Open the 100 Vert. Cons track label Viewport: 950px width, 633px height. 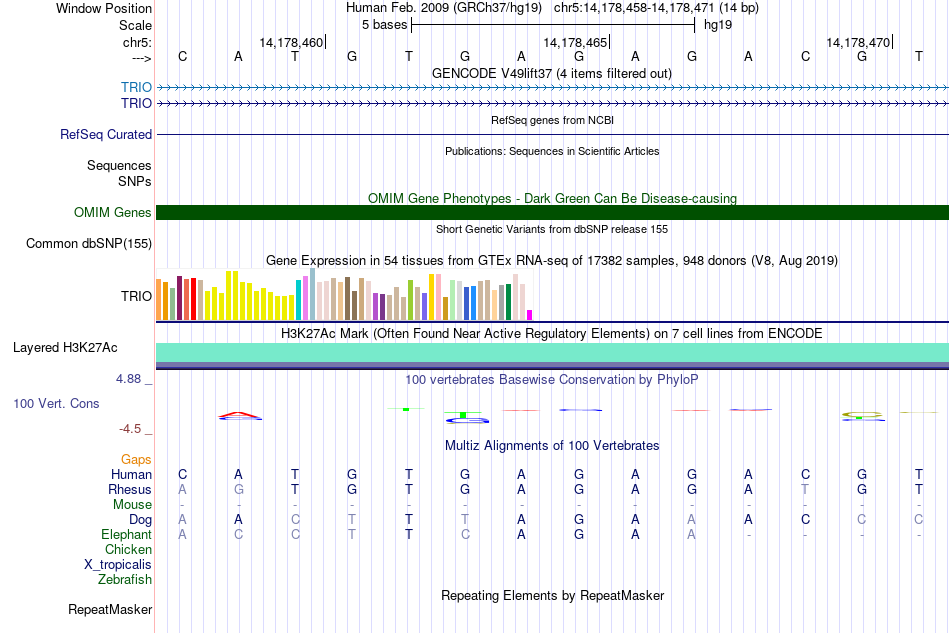(x=56, y=403)
